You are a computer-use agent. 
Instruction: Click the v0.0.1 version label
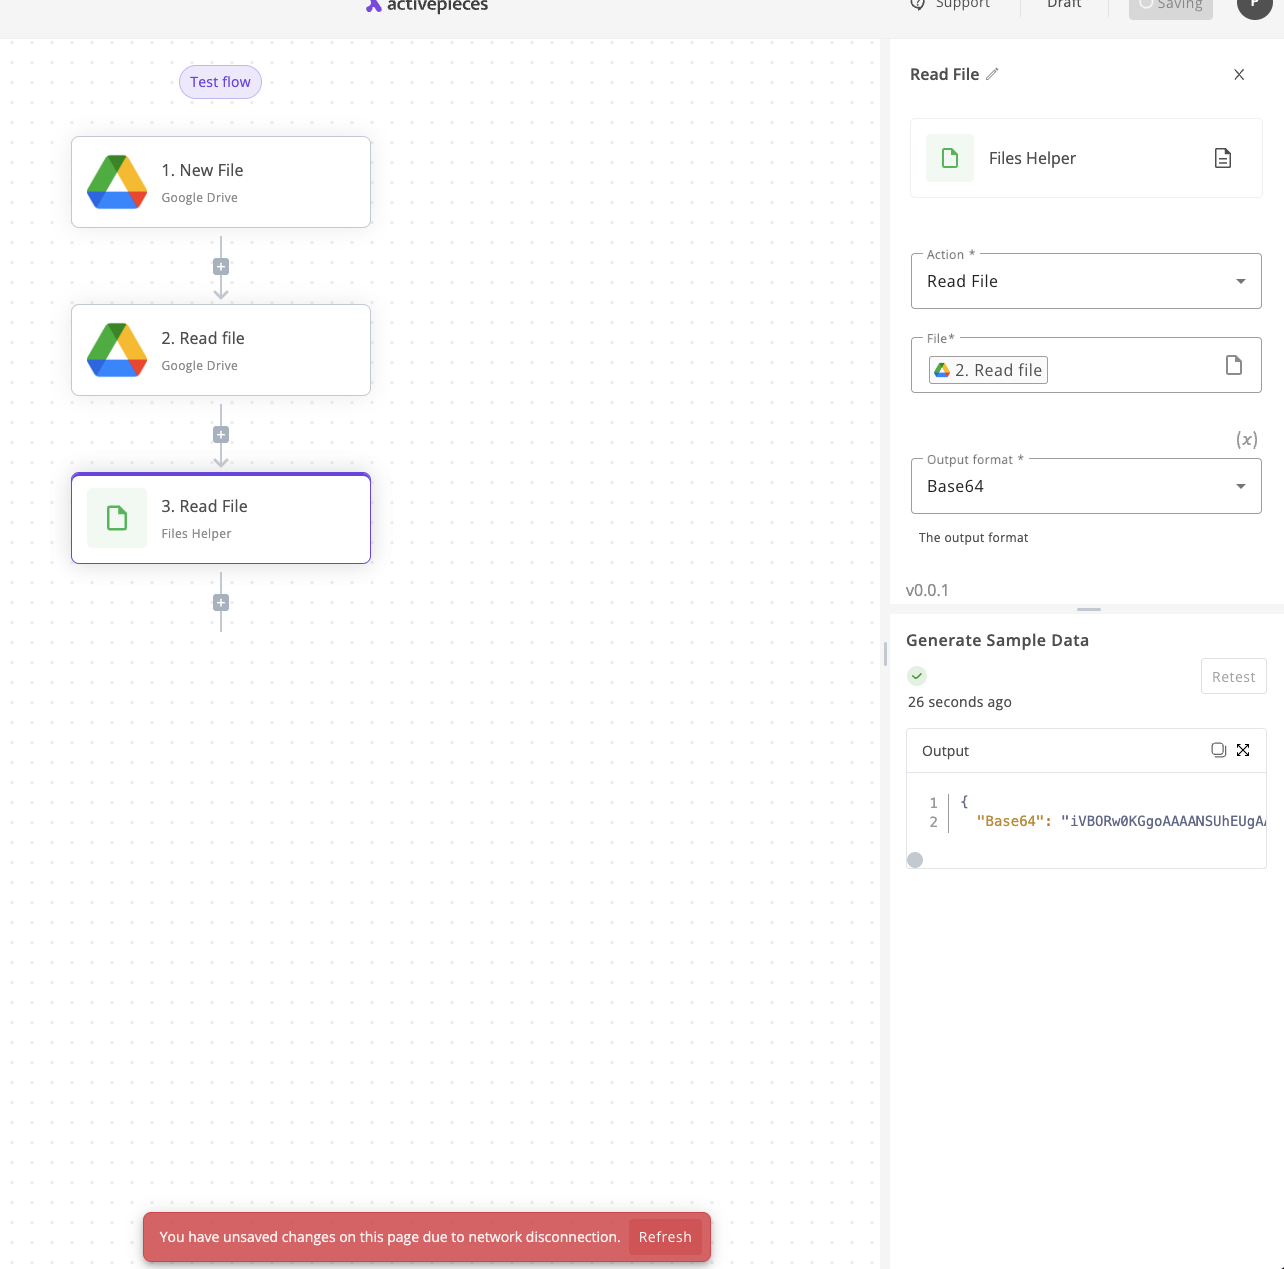927,590
